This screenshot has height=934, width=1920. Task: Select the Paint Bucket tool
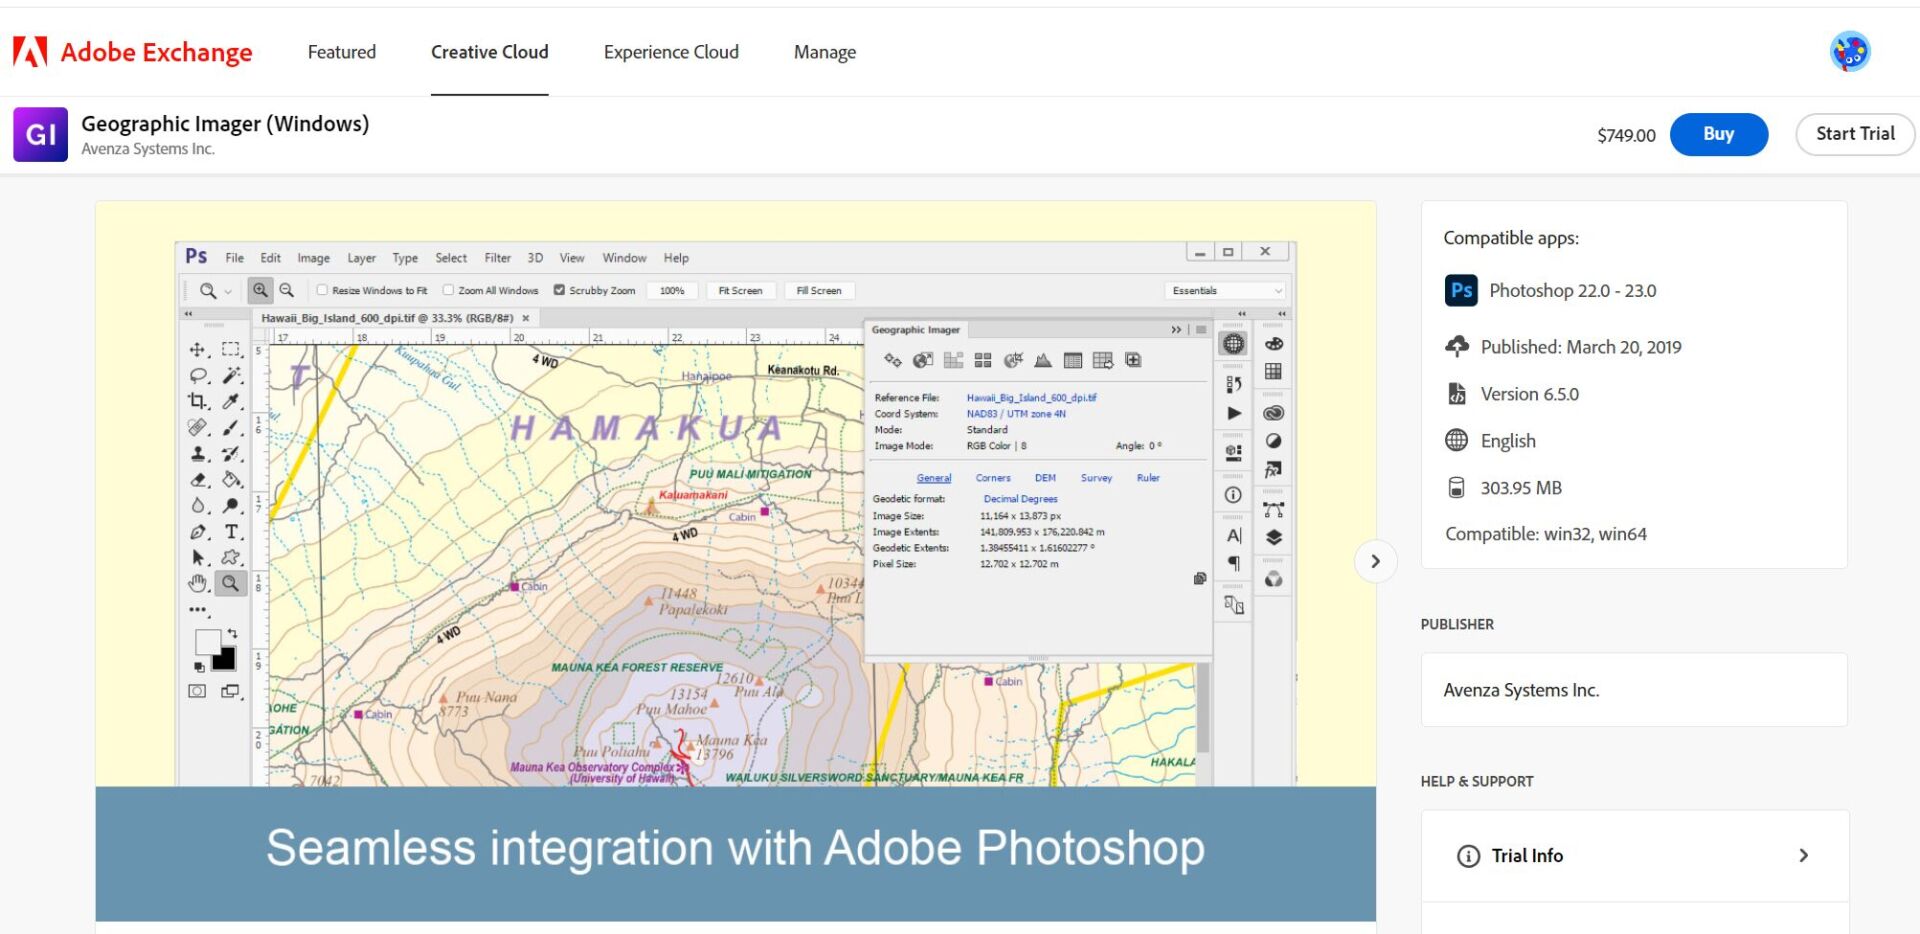point(231,479)
